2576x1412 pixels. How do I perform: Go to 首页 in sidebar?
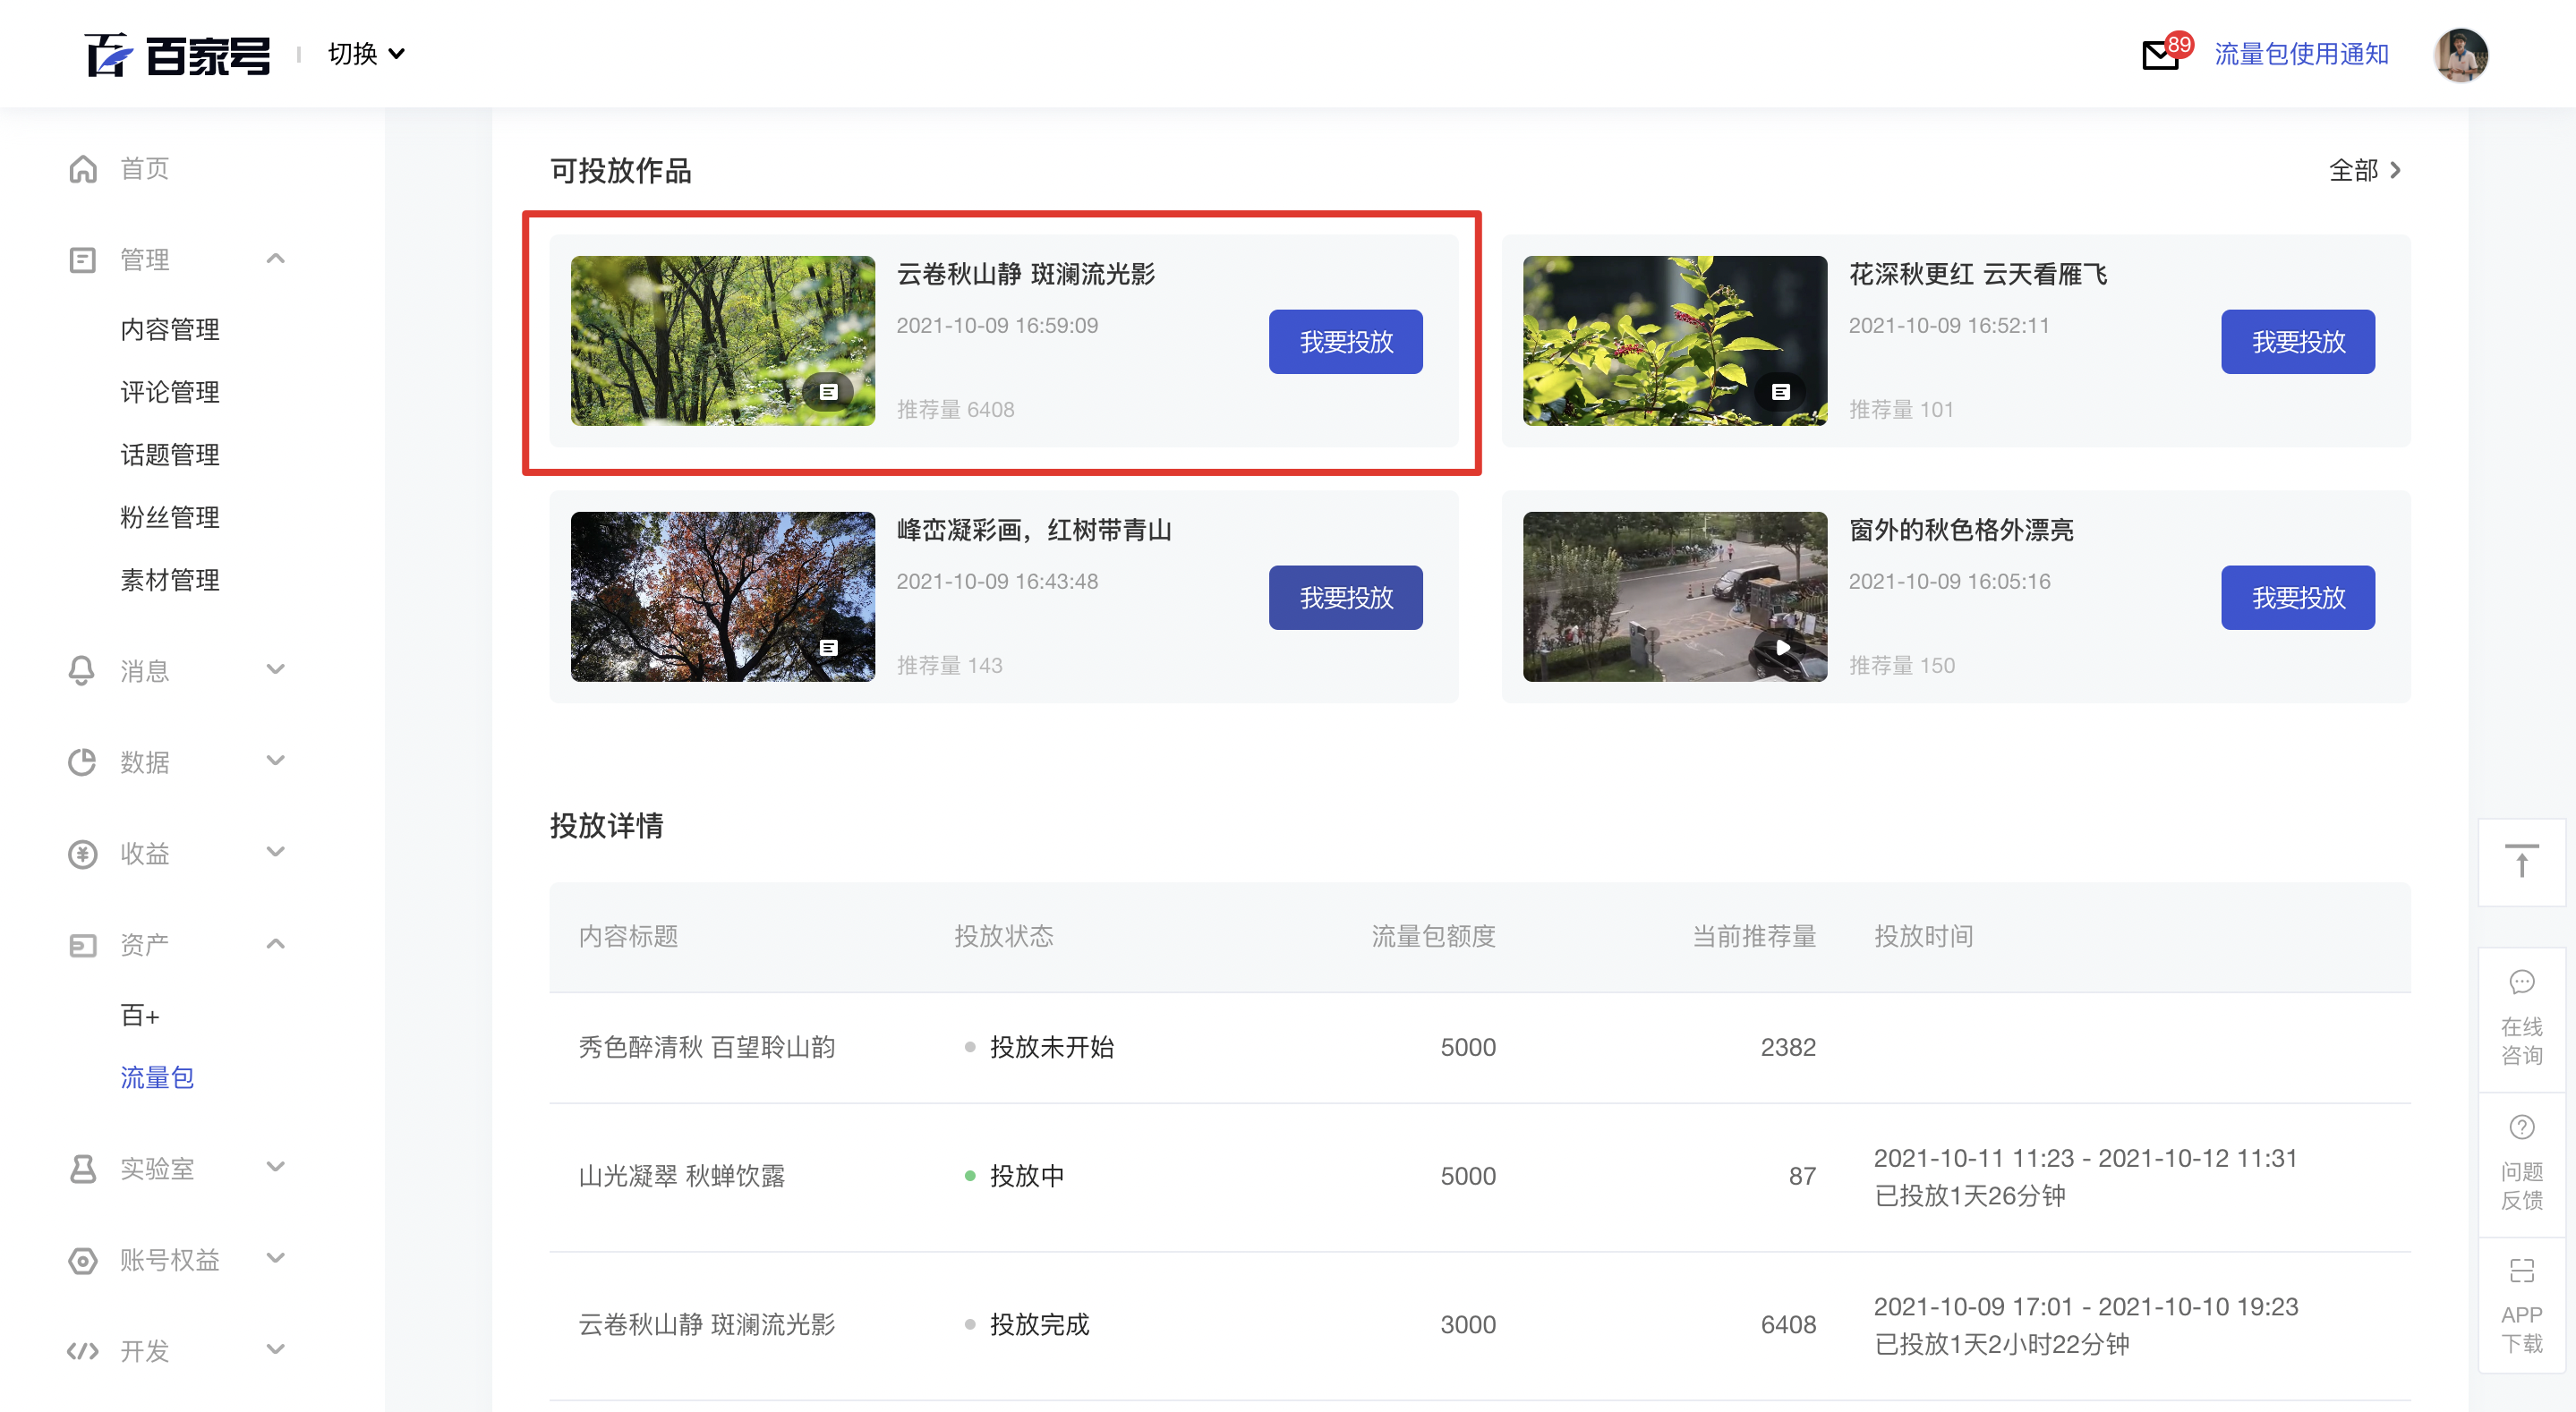(145, 169)
